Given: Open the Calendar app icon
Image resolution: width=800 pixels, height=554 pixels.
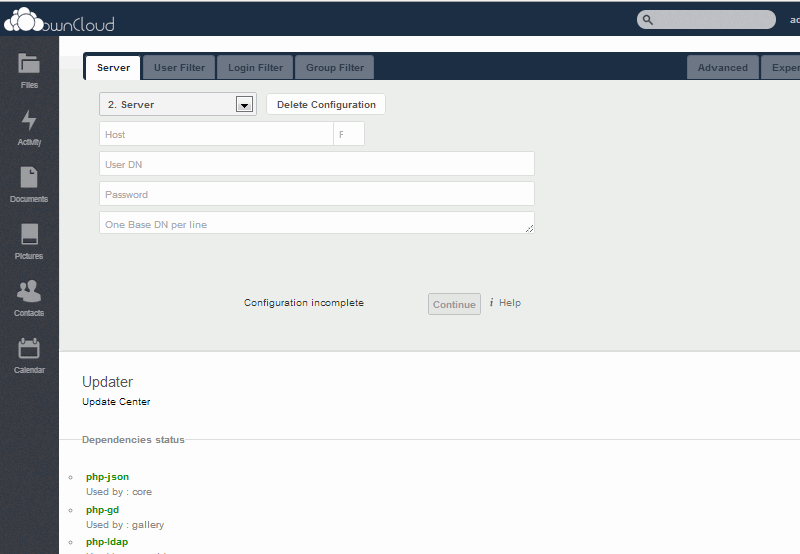Looking at the screenshot, I should coord(29,350).
